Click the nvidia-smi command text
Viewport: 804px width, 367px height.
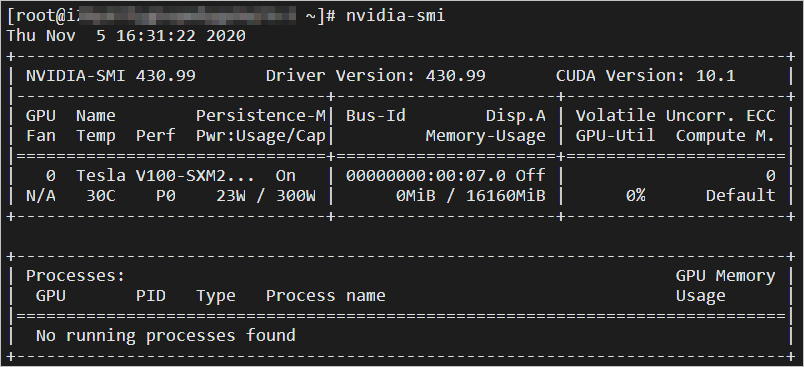[395, 16]
